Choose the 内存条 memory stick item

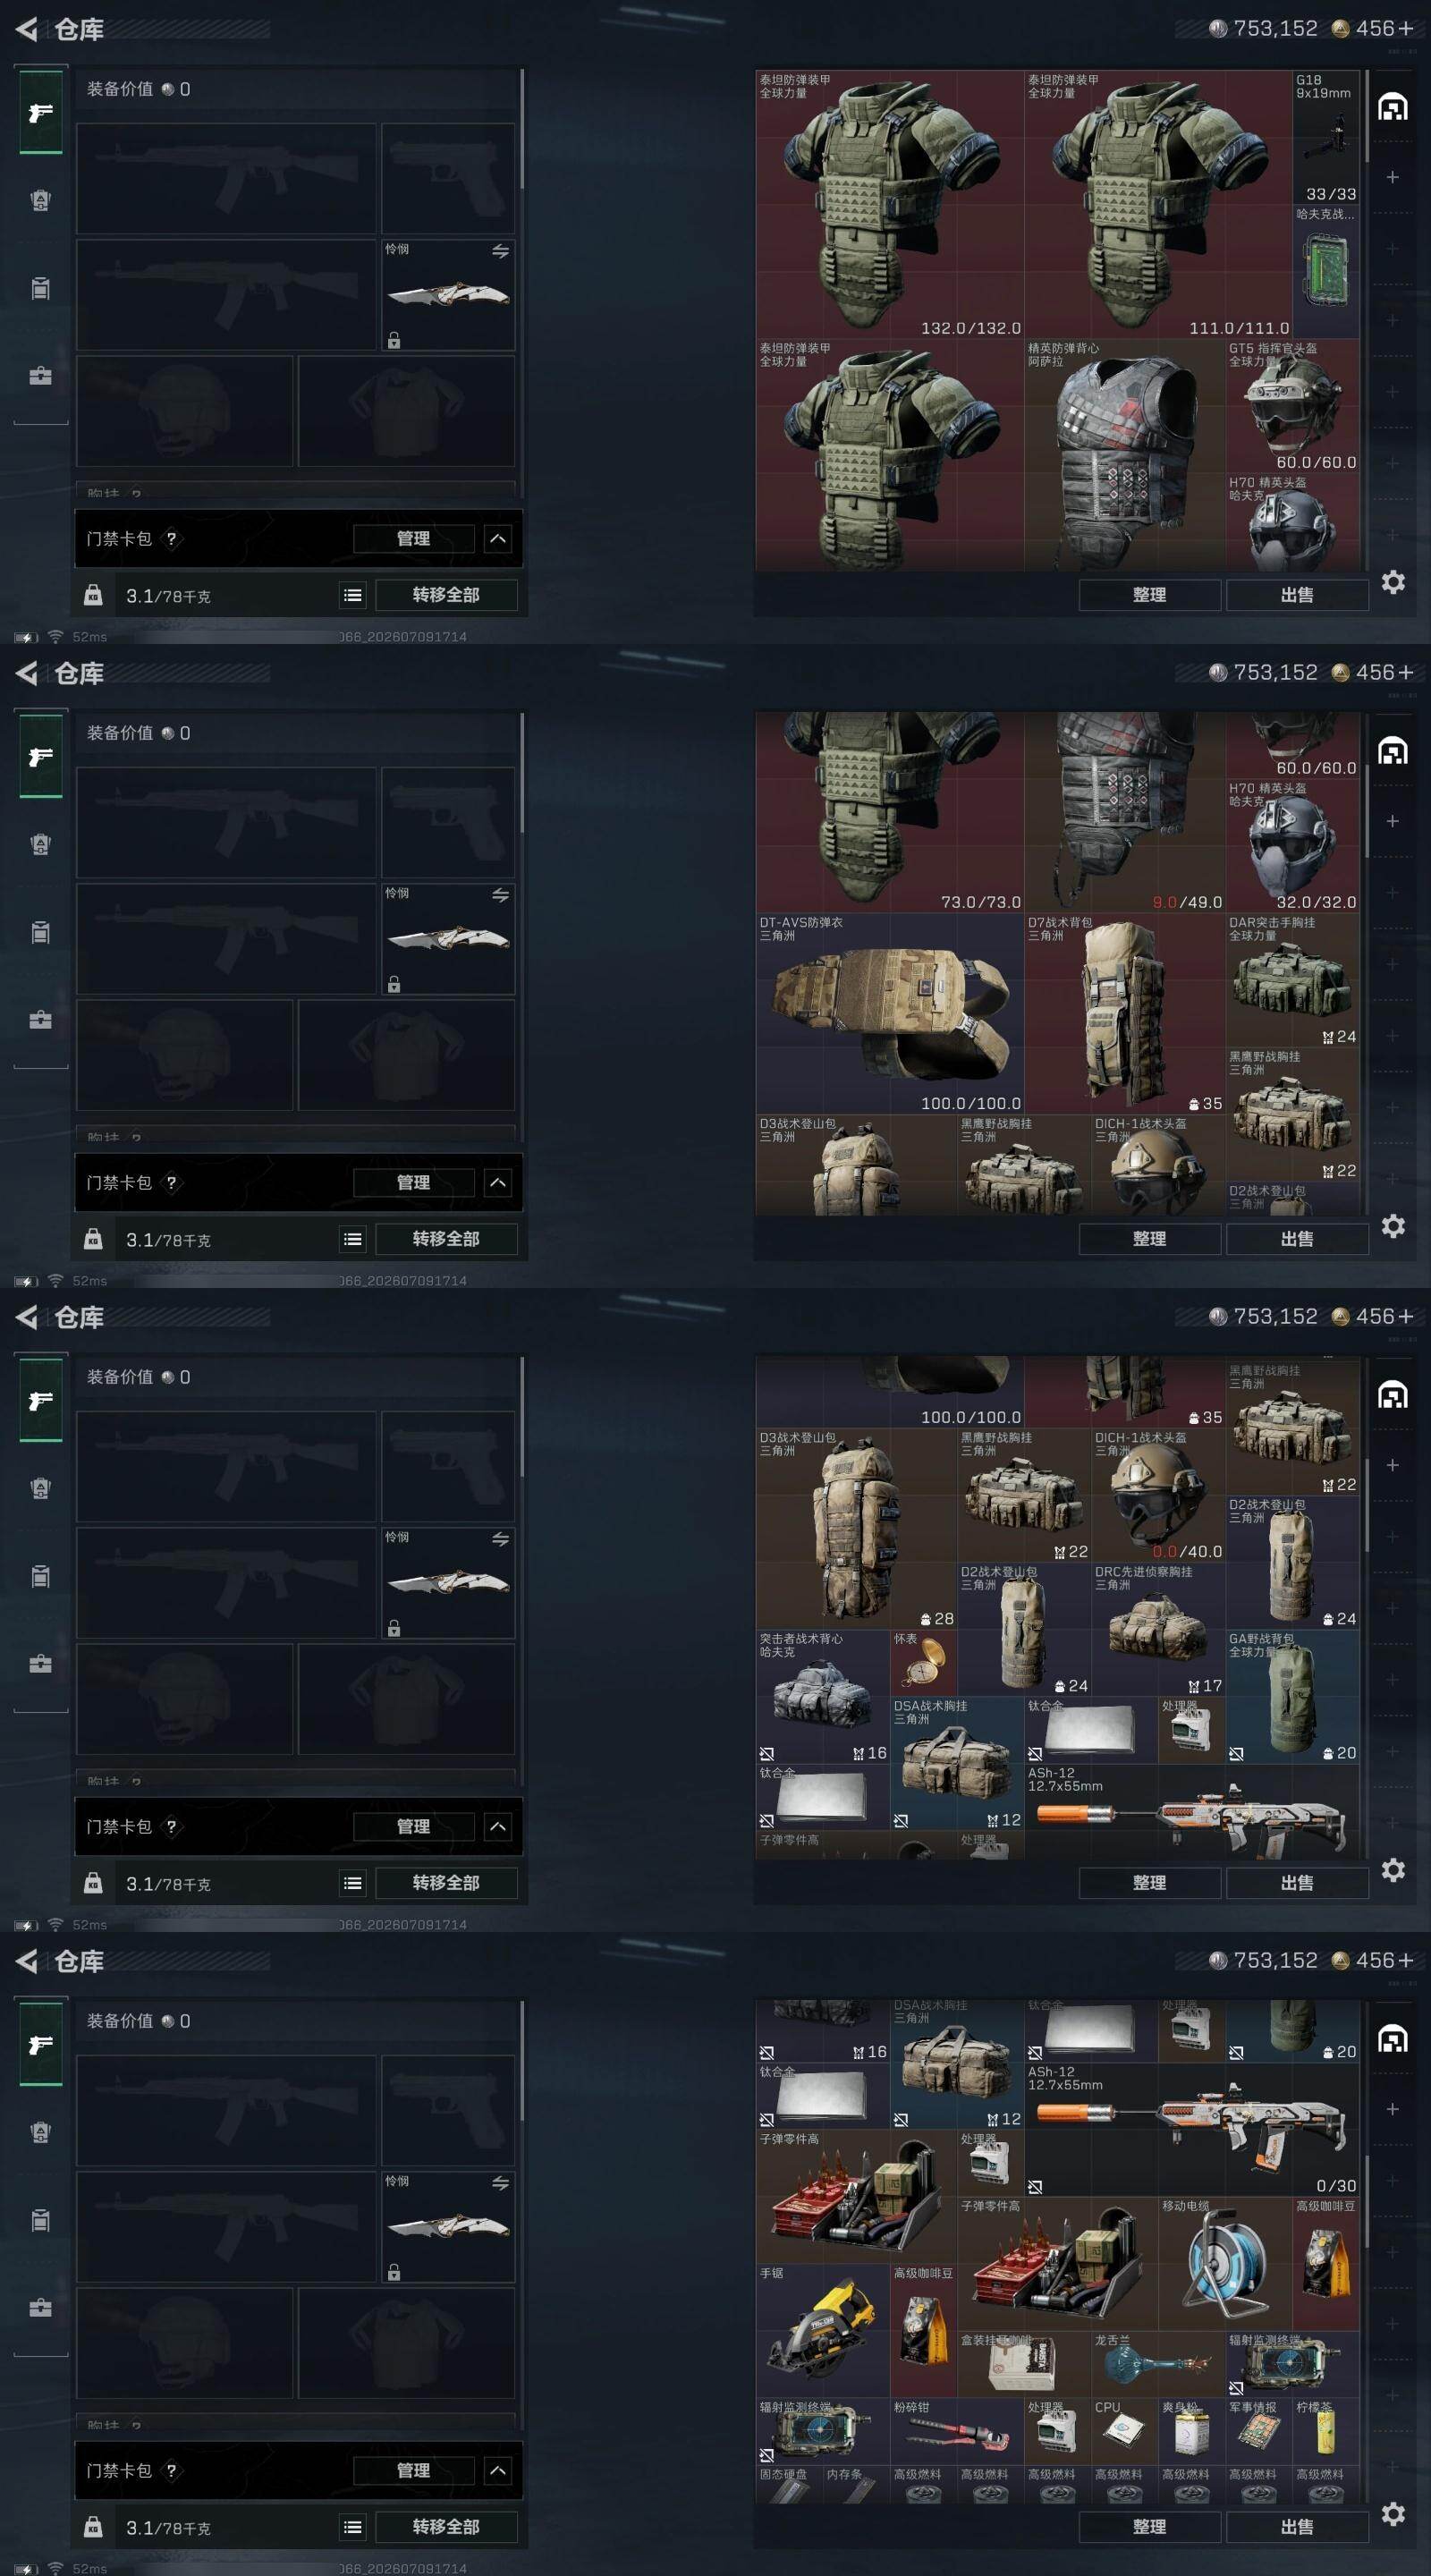pos(857,2485)
